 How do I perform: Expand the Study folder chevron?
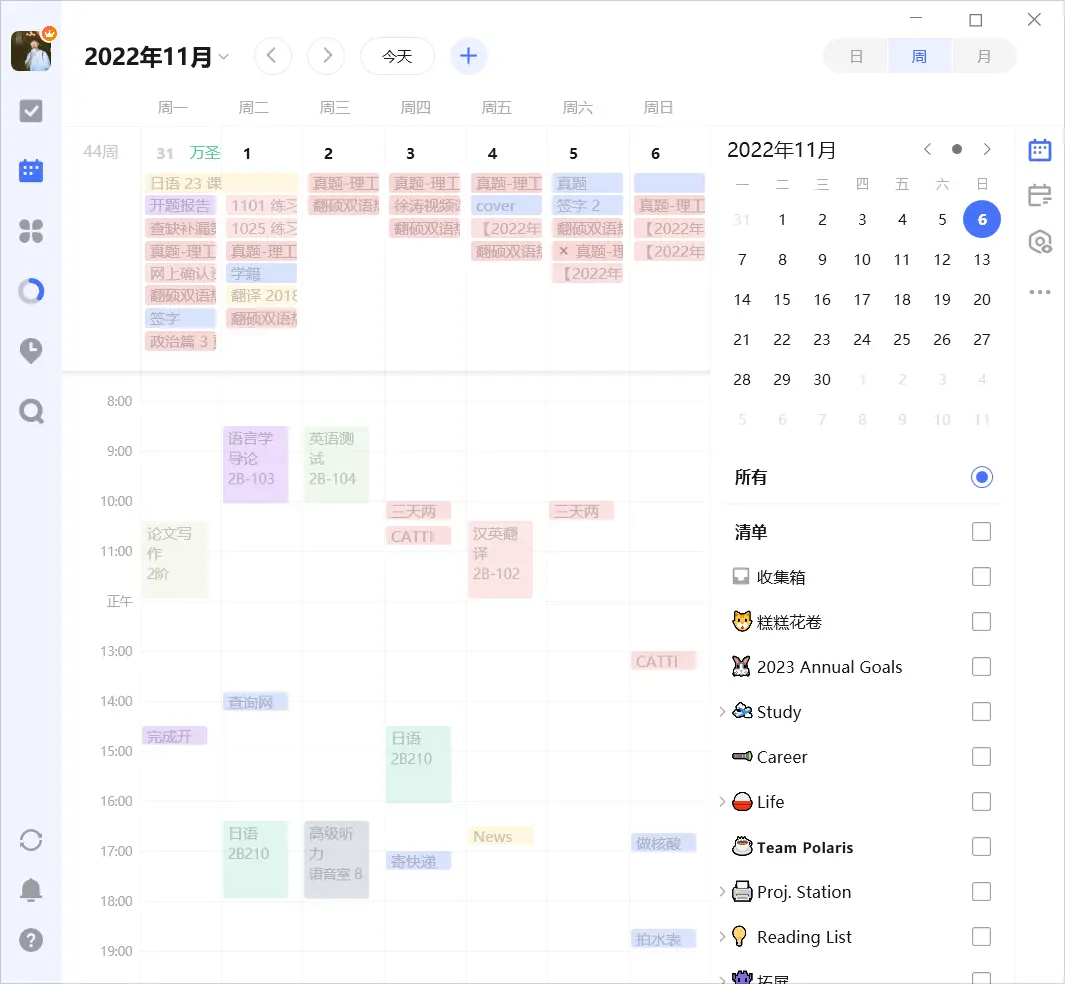(722, 712)
